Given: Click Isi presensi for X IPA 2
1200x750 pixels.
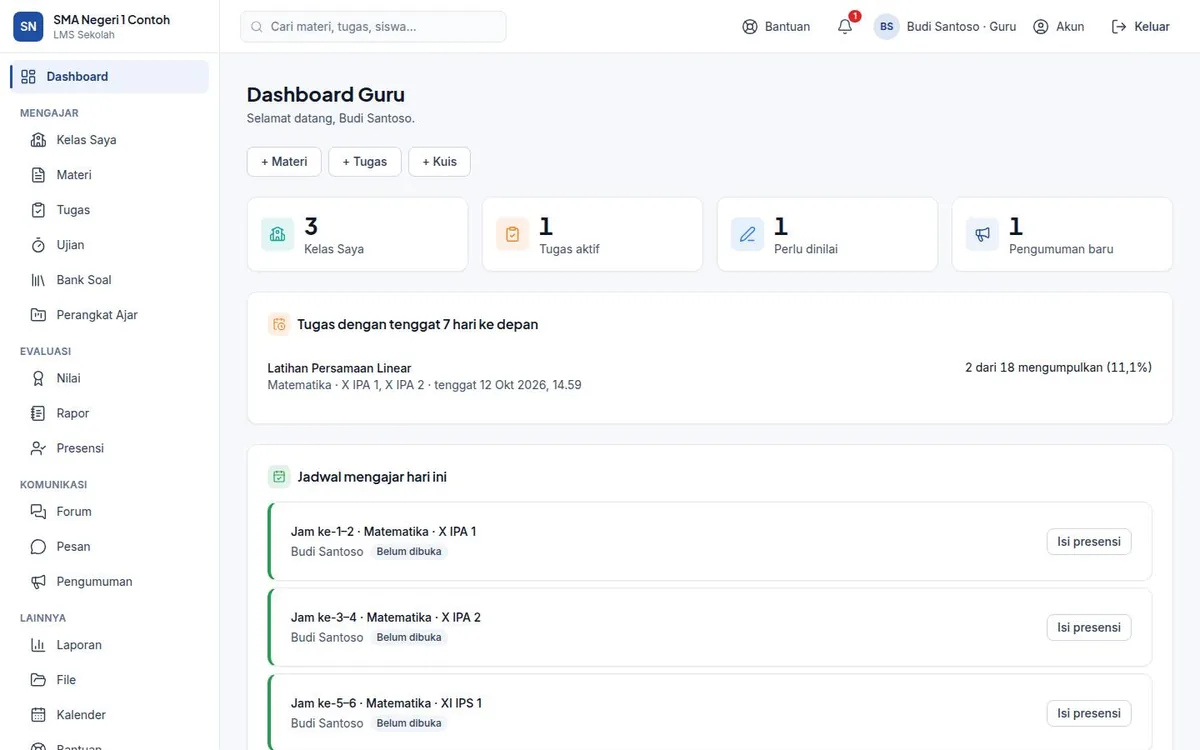Looking at the screenshot, I should click(1089, 628).
